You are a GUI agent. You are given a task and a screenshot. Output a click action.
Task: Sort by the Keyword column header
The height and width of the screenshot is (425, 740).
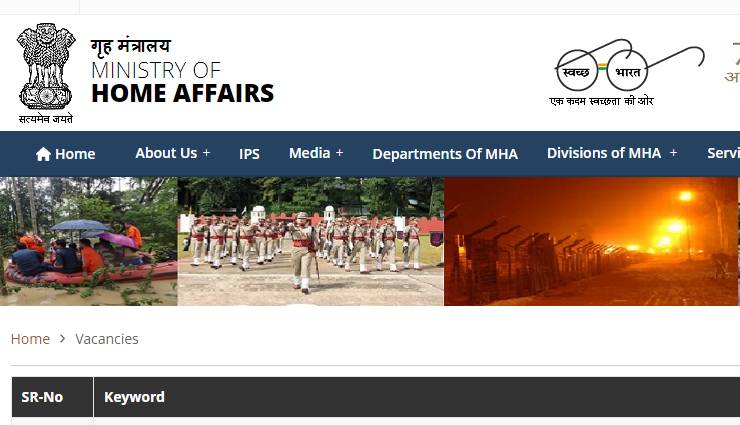click(135, 397)
